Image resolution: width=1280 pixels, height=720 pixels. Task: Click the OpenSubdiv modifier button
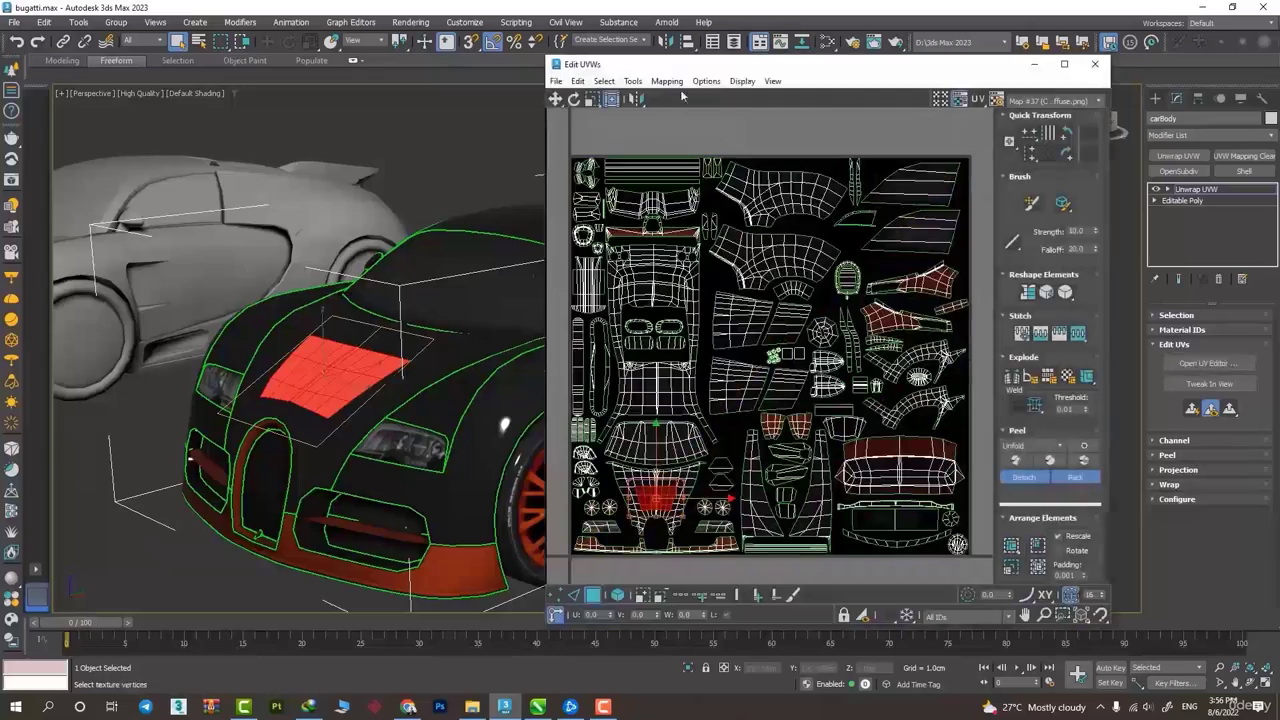coord(1178,171)
